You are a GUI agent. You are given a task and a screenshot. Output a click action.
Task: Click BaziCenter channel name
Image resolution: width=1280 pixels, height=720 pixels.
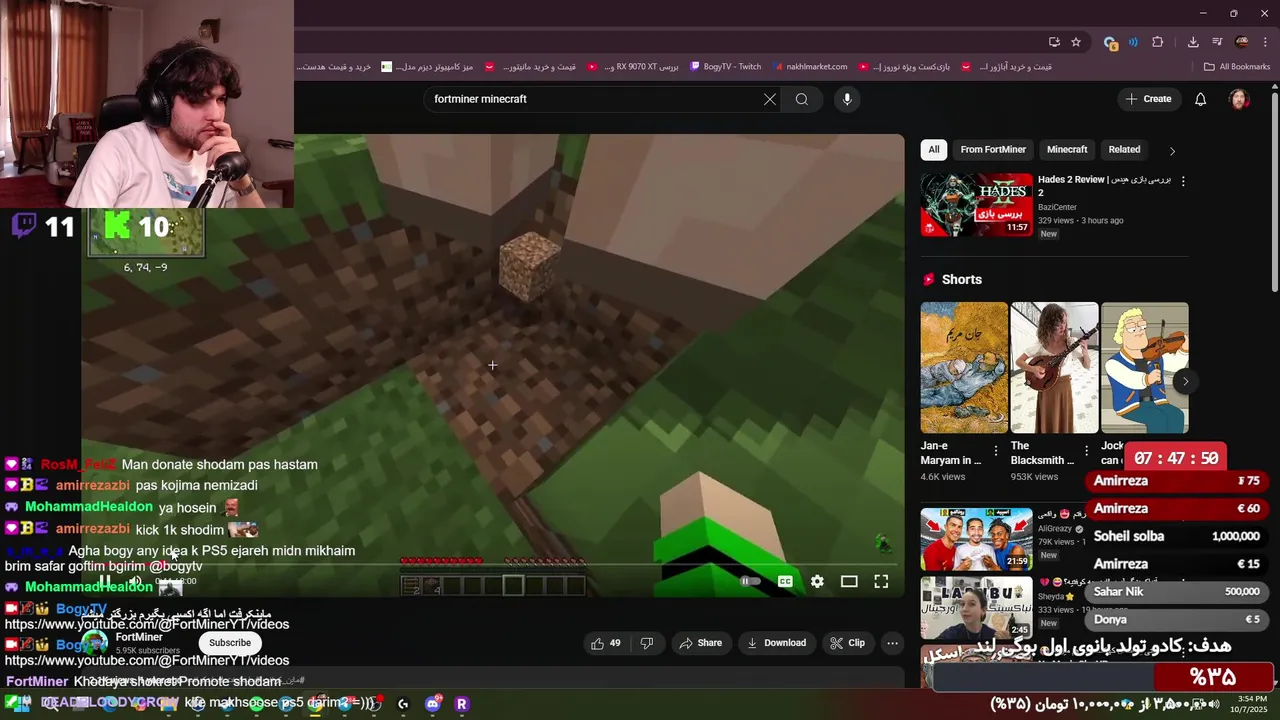(x=1057, y=207)
